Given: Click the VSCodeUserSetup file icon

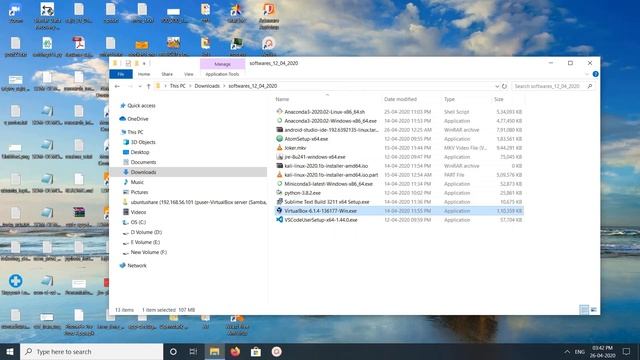Looking at the screenshot, I should pyautogui.click(x=279, y=220).
